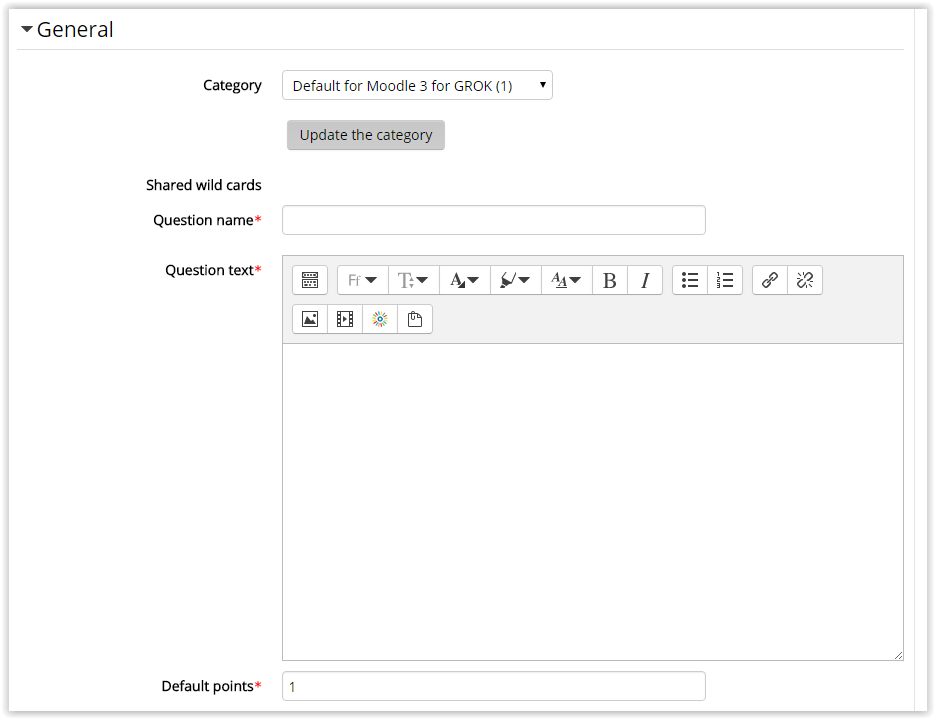
Task: Apply Bold formatting in the editor
Action: 609,280
